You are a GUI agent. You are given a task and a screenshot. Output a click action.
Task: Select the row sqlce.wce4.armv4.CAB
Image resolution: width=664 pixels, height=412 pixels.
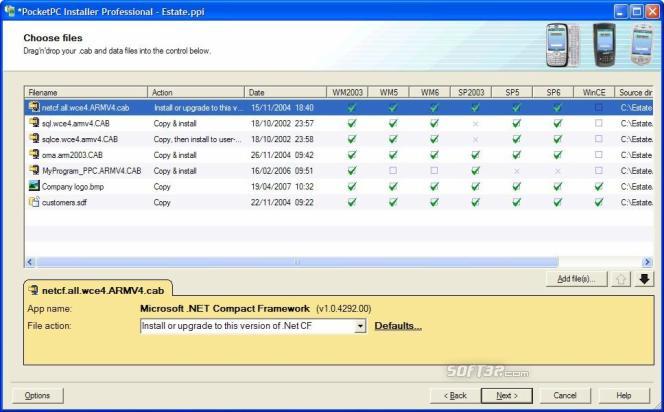click(339, 139)
